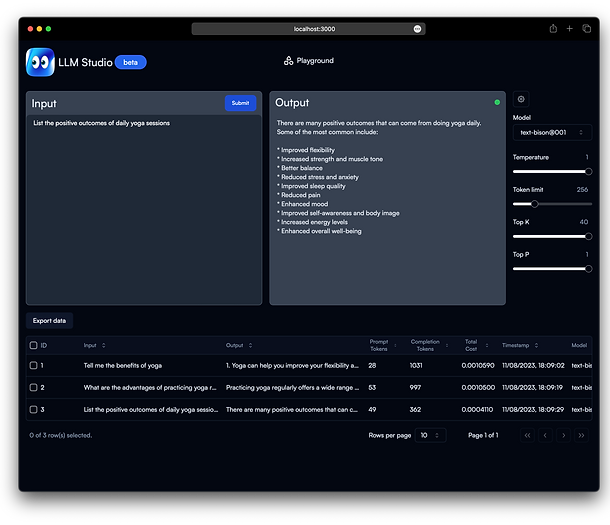Click the localhost:3000 address bar
610x525 pixels.
(x=308, y=29)
